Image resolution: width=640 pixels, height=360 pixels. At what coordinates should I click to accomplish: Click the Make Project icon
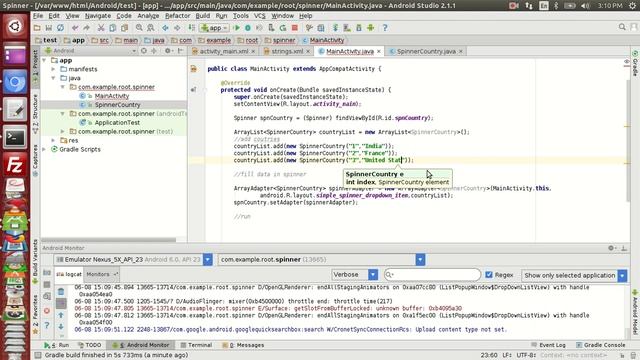point(191,28)
